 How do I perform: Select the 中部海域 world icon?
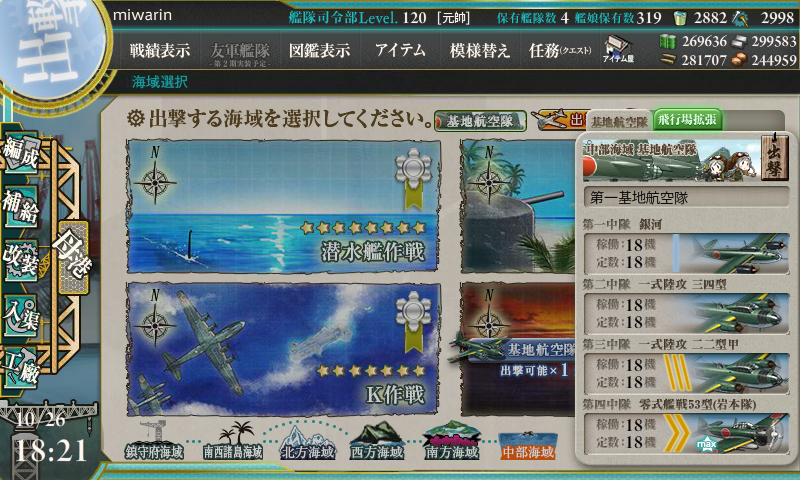point(528,445)
